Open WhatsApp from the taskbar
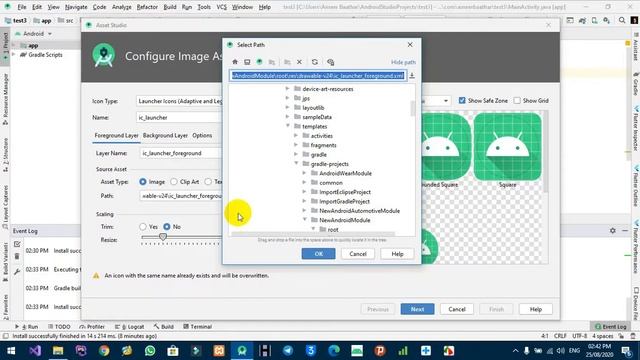Screen dimensions: 640x360 (x=150, y=351)
